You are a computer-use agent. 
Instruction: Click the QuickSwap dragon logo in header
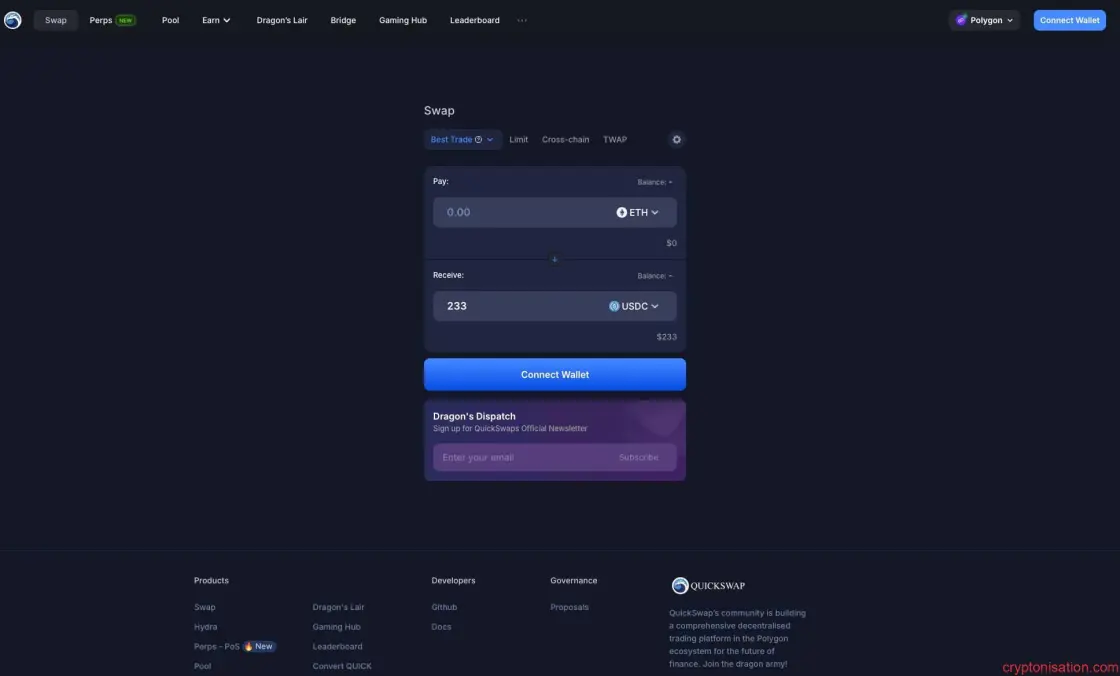(x=13, y=20)
